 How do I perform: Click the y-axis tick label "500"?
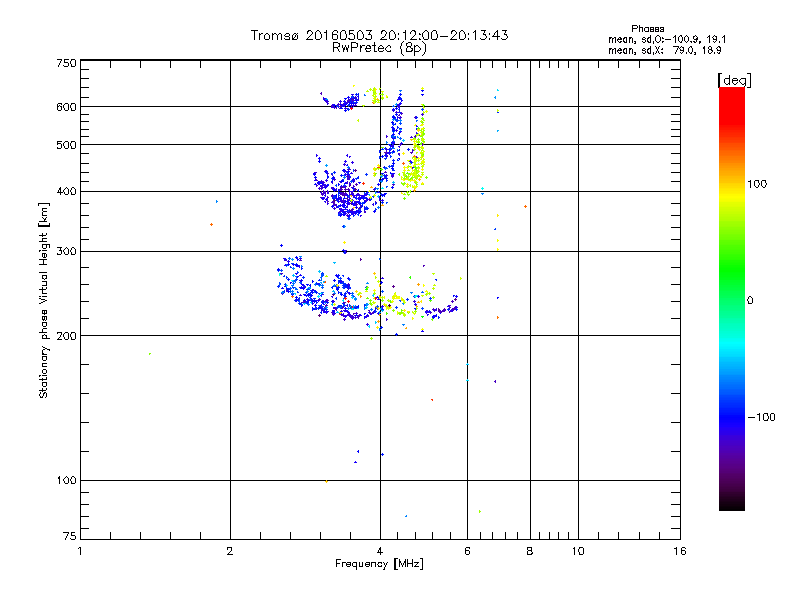pos(66,145)
